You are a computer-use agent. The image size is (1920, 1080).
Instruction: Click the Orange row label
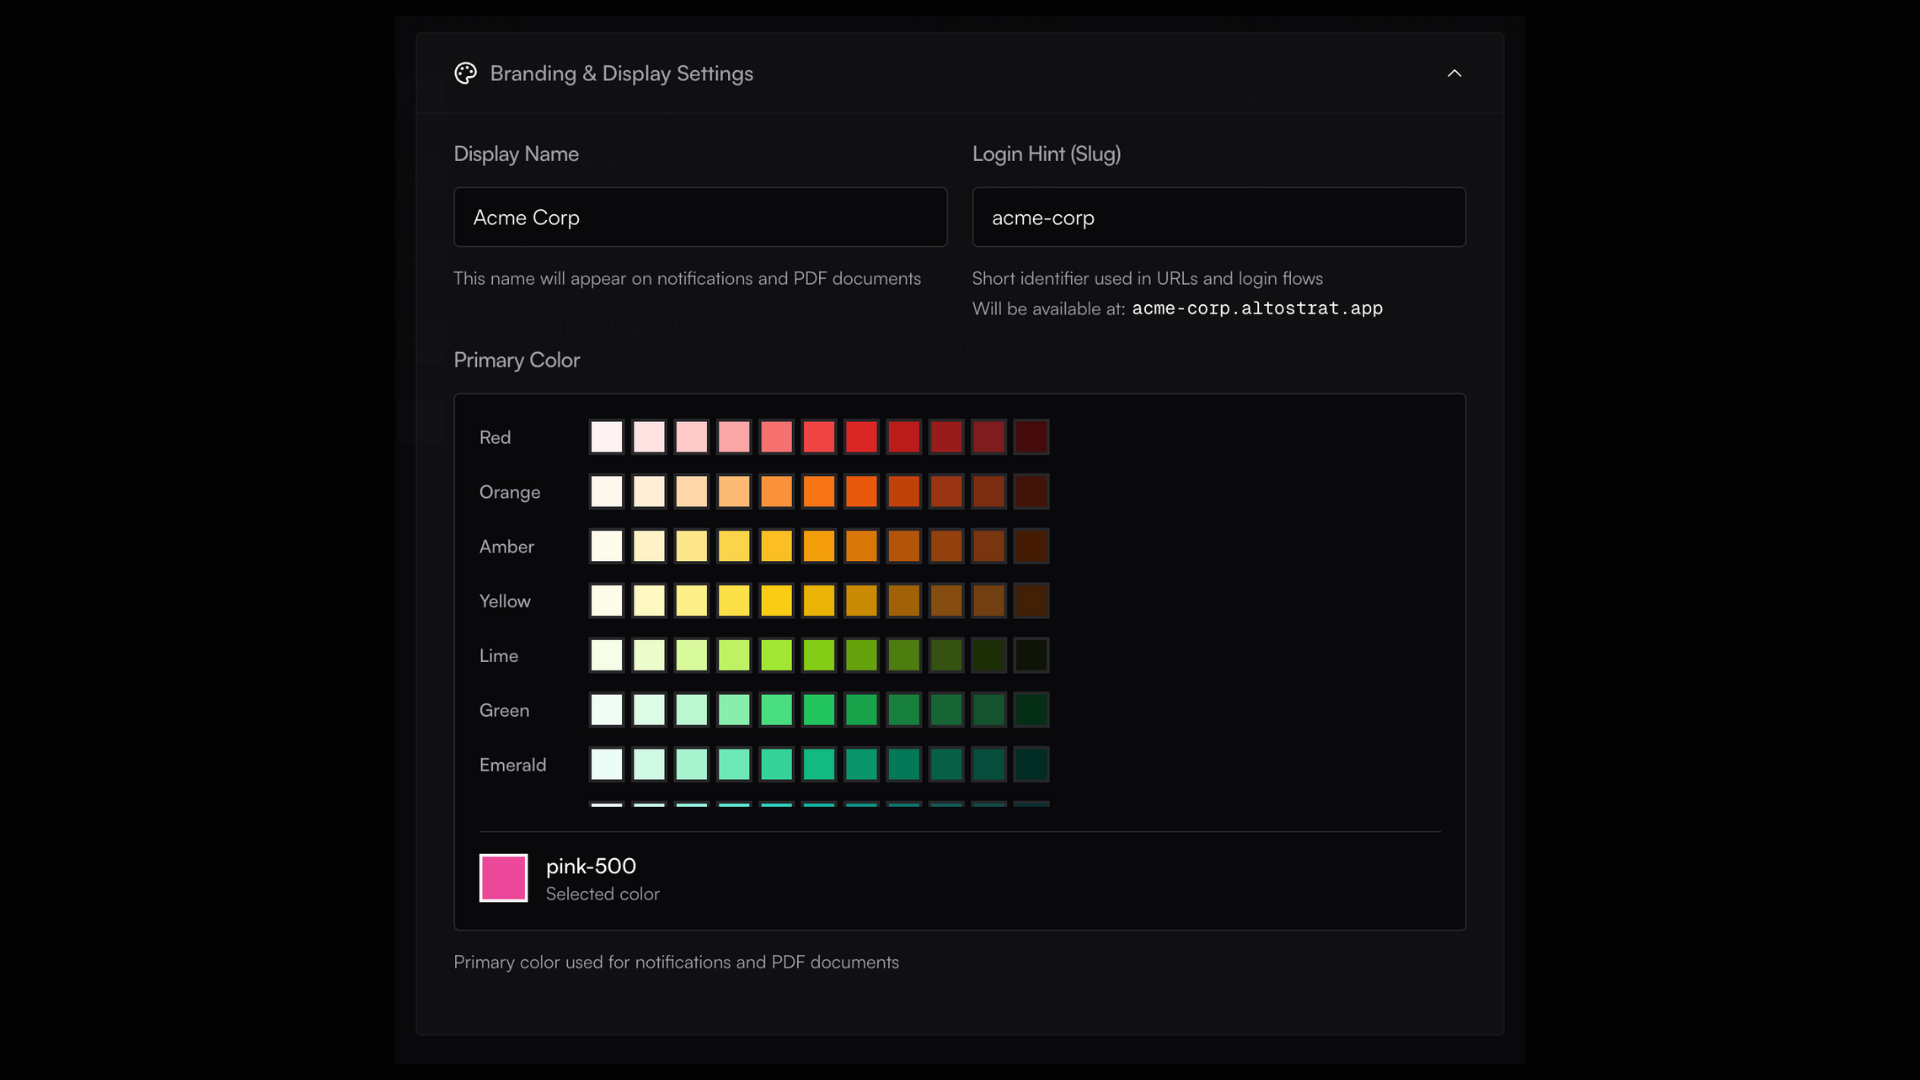pos(510,492)
